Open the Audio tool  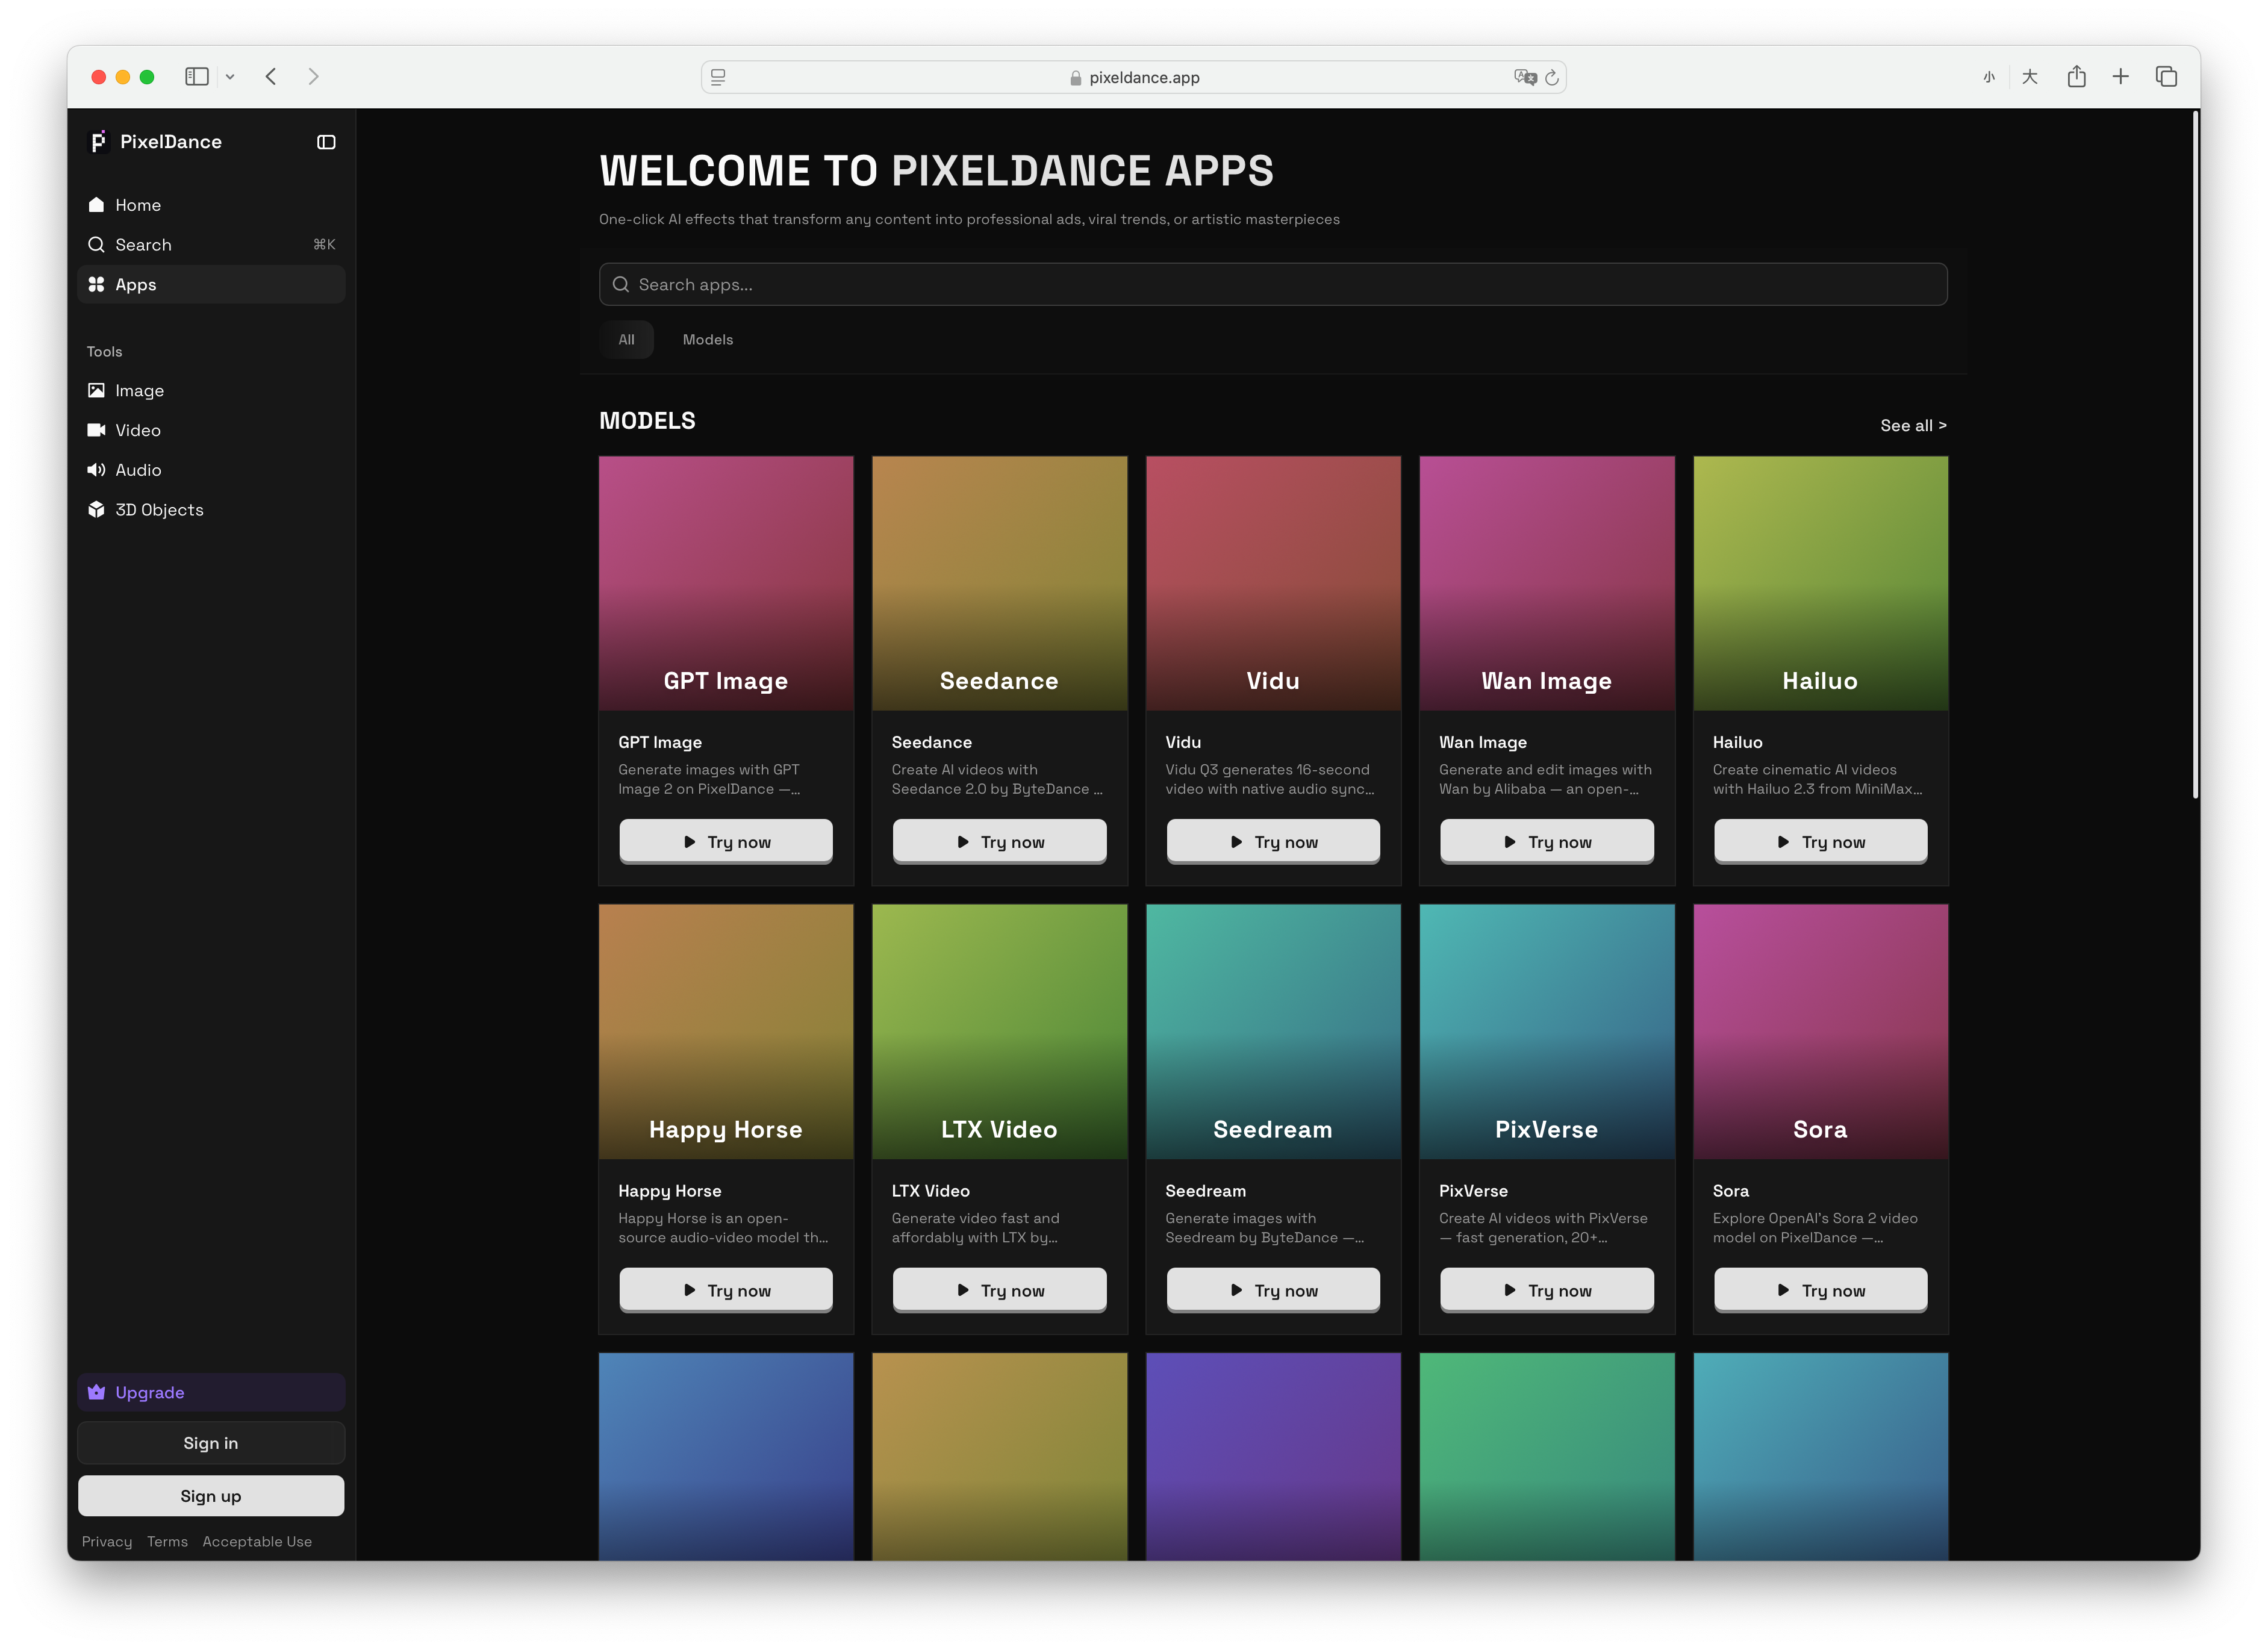tap(211, 470)
